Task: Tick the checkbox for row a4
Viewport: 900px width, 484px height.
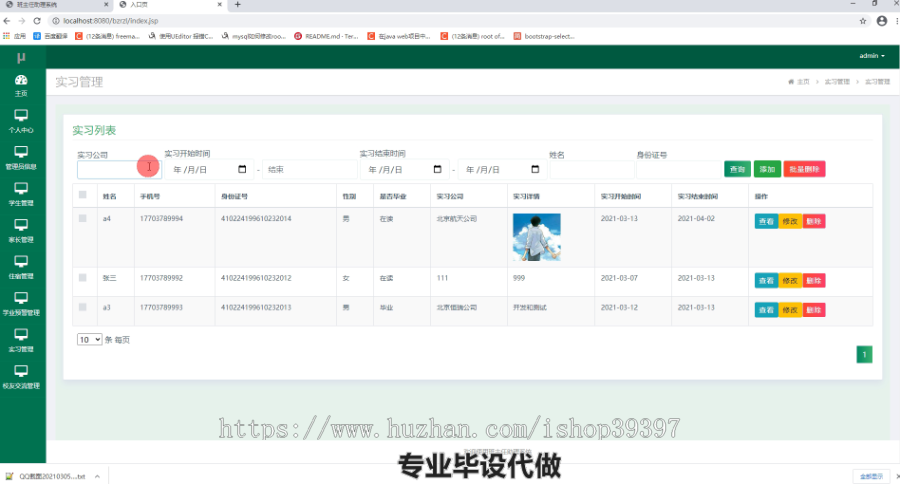Action: click(x=83, y=218)
